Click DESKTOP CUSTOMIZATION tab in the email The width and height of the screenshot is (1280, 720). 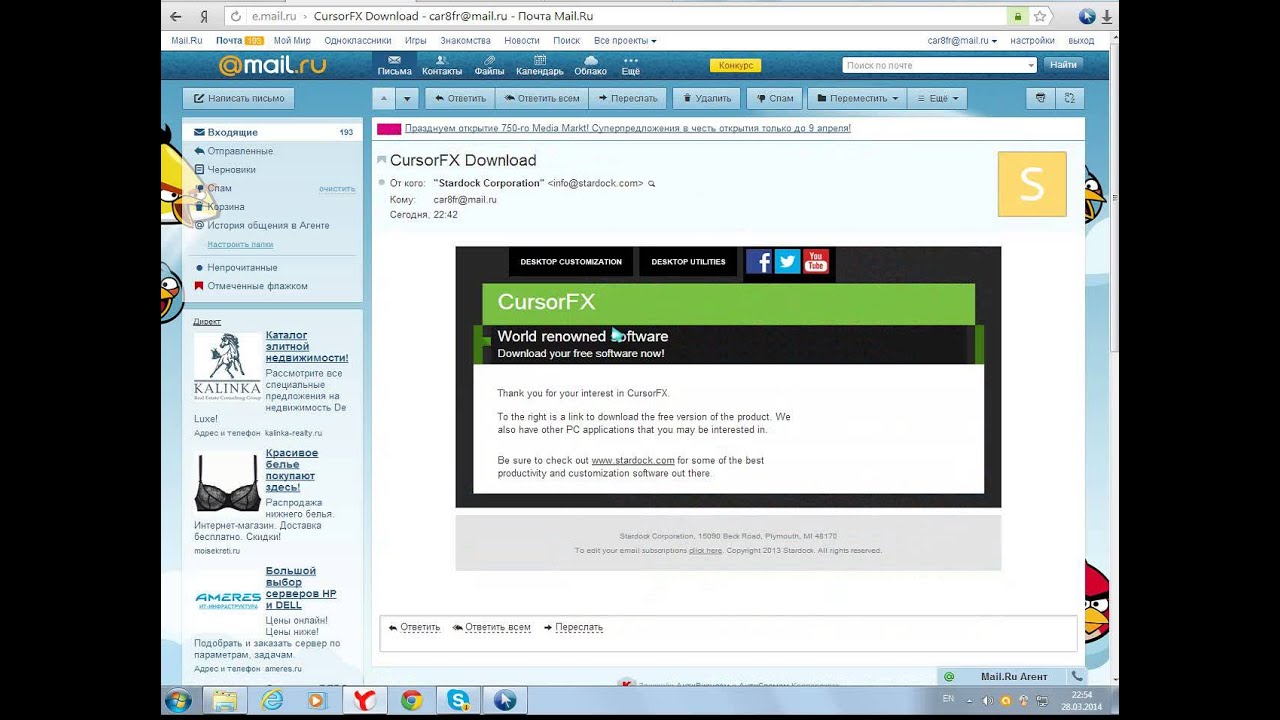(571, 262)
